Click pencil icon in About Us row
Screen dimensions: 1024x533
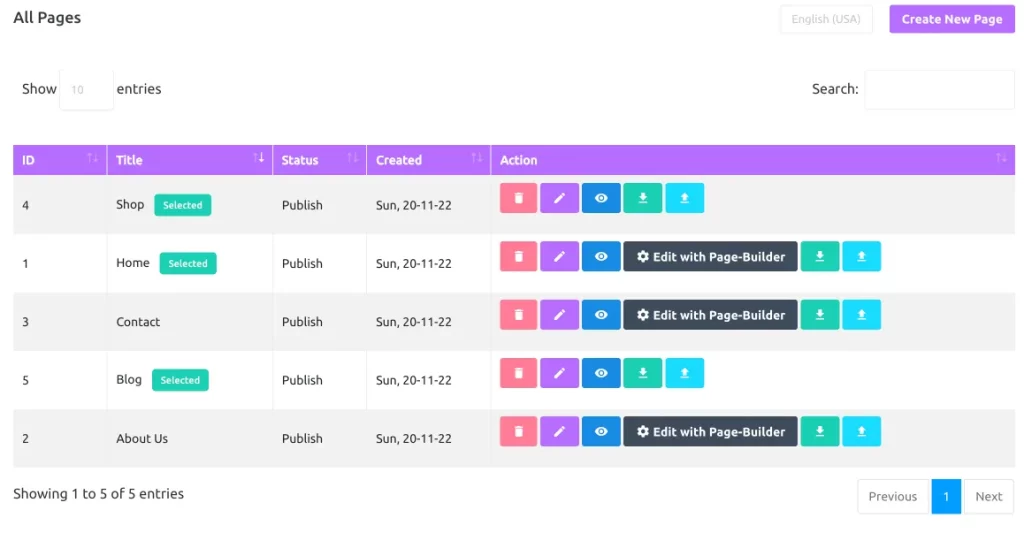click(x=559, y=432)
